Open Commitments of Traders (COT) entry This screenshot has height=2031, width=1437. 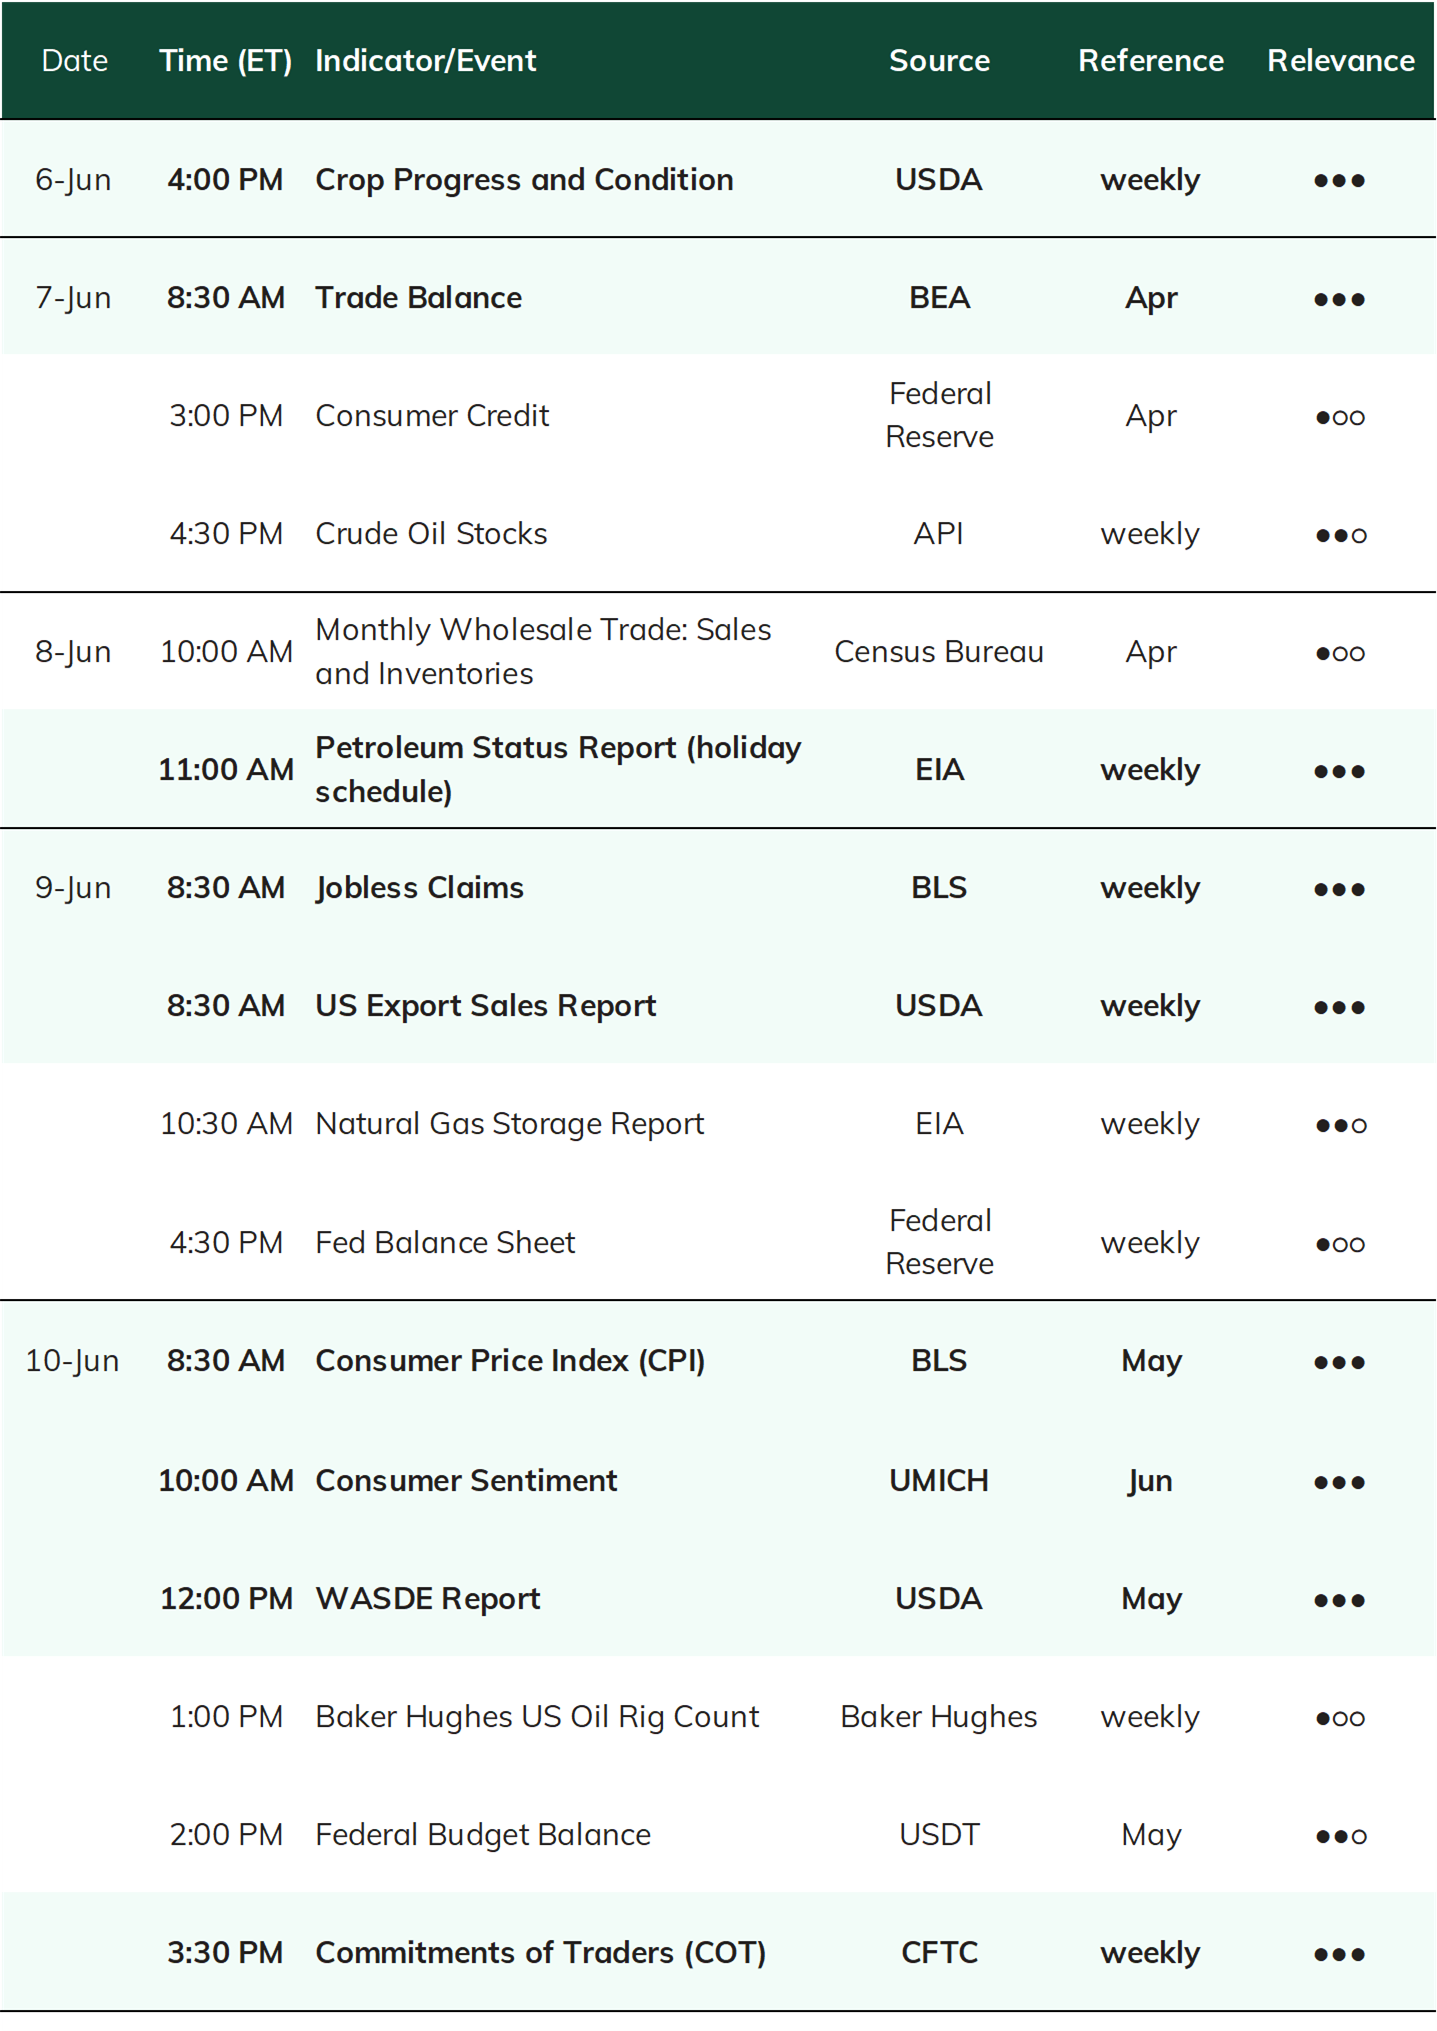tap(541, 1952)
